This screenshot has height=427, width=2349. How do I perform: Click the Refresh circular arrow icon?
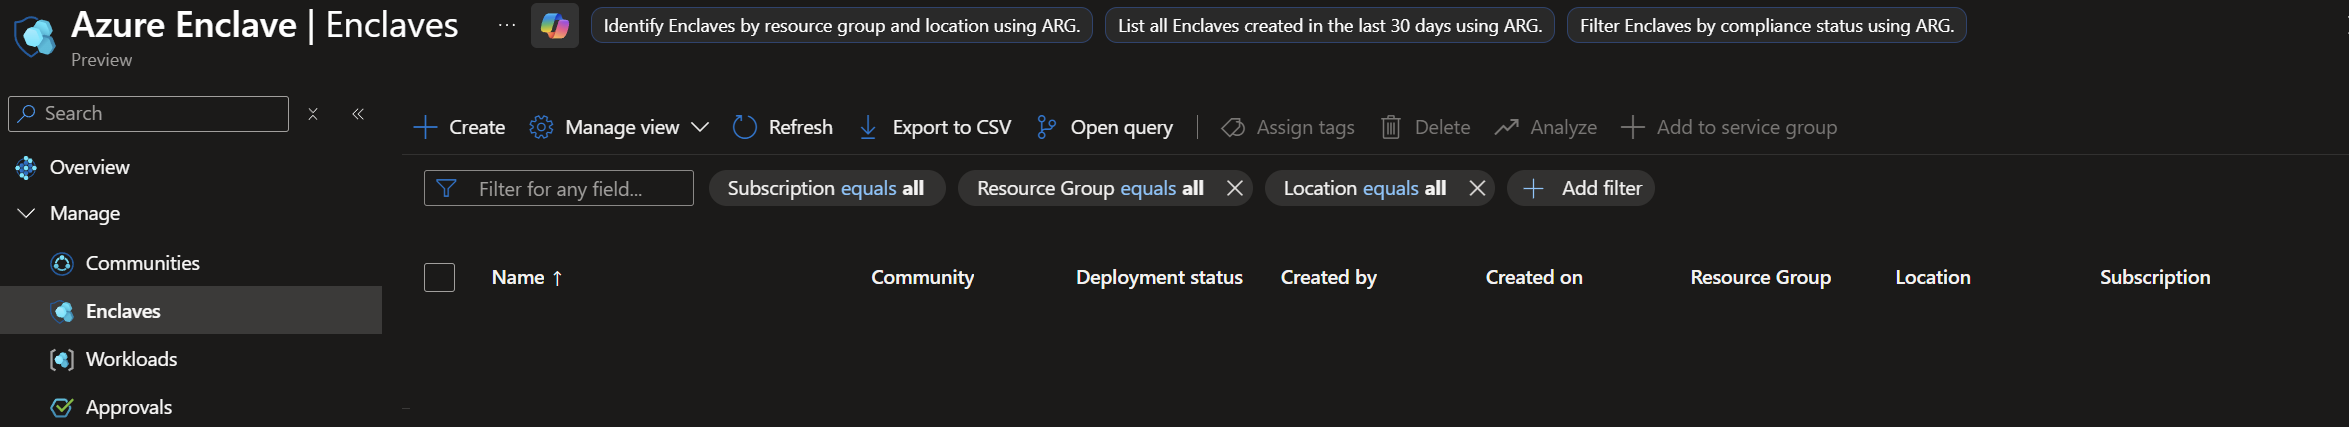click(745, 127)
